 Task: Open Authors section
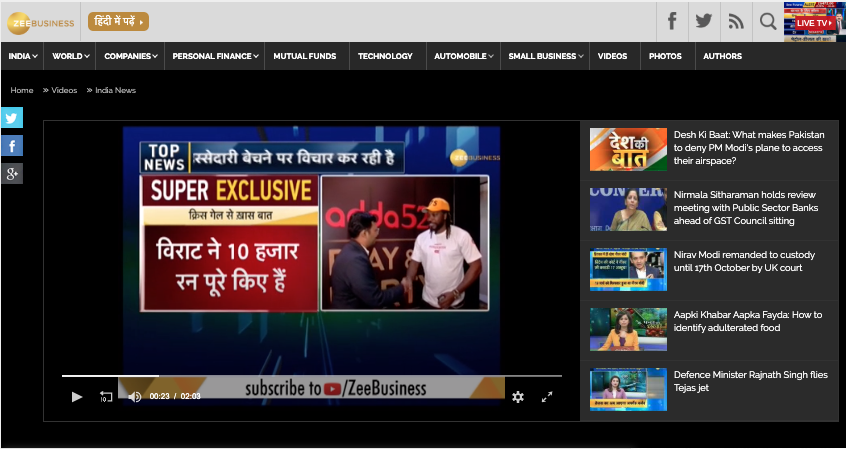(x=722, y=56)
